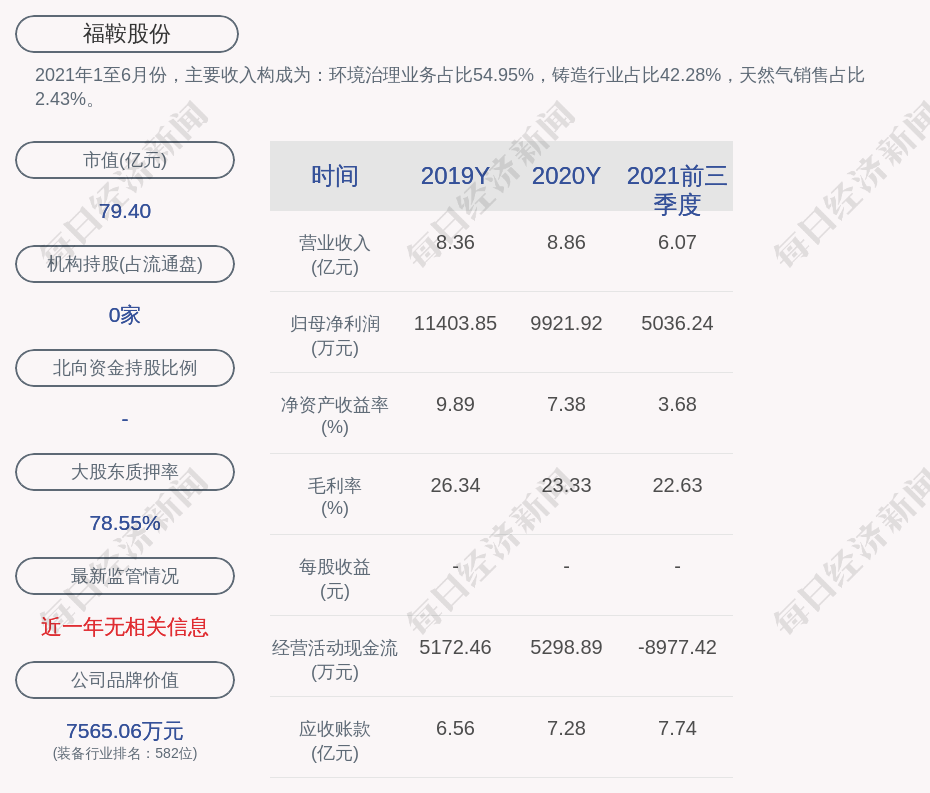Screen dimensions: 930x793
Task: Click the 2021前三季度 column header
Action: click(x=677, y=190)
